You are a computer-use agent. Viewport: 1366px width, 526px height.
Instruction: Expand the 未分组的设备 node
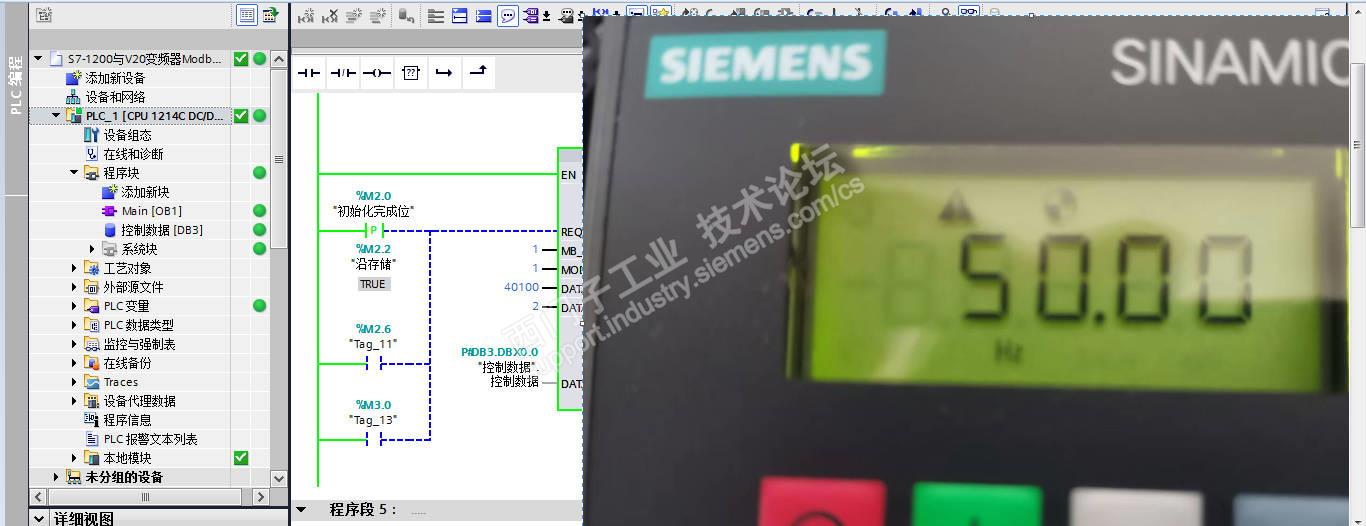click(56, 477)
